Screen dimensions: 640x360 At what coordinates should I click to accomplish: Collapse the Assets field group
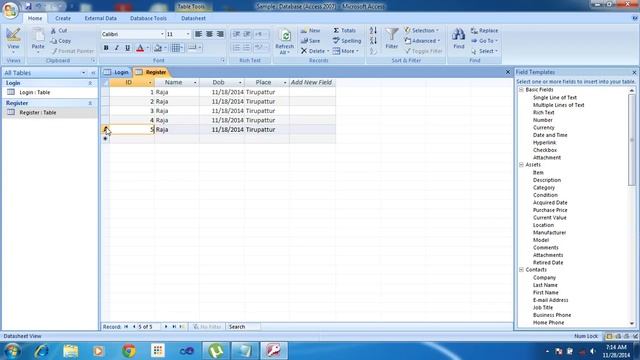[521, 164]
